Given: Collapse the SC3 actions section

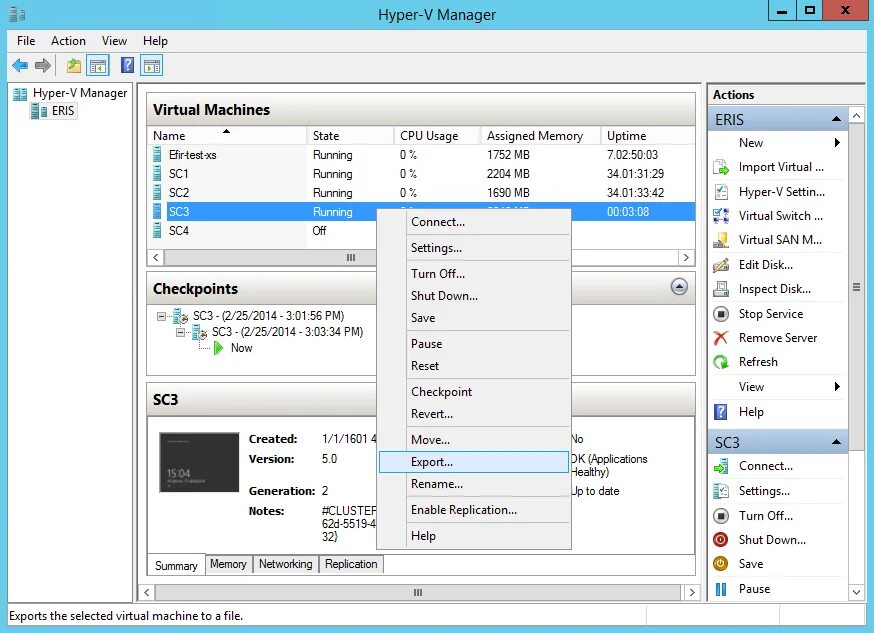Looking at the screenshot, I should click(x=836, y=442).
